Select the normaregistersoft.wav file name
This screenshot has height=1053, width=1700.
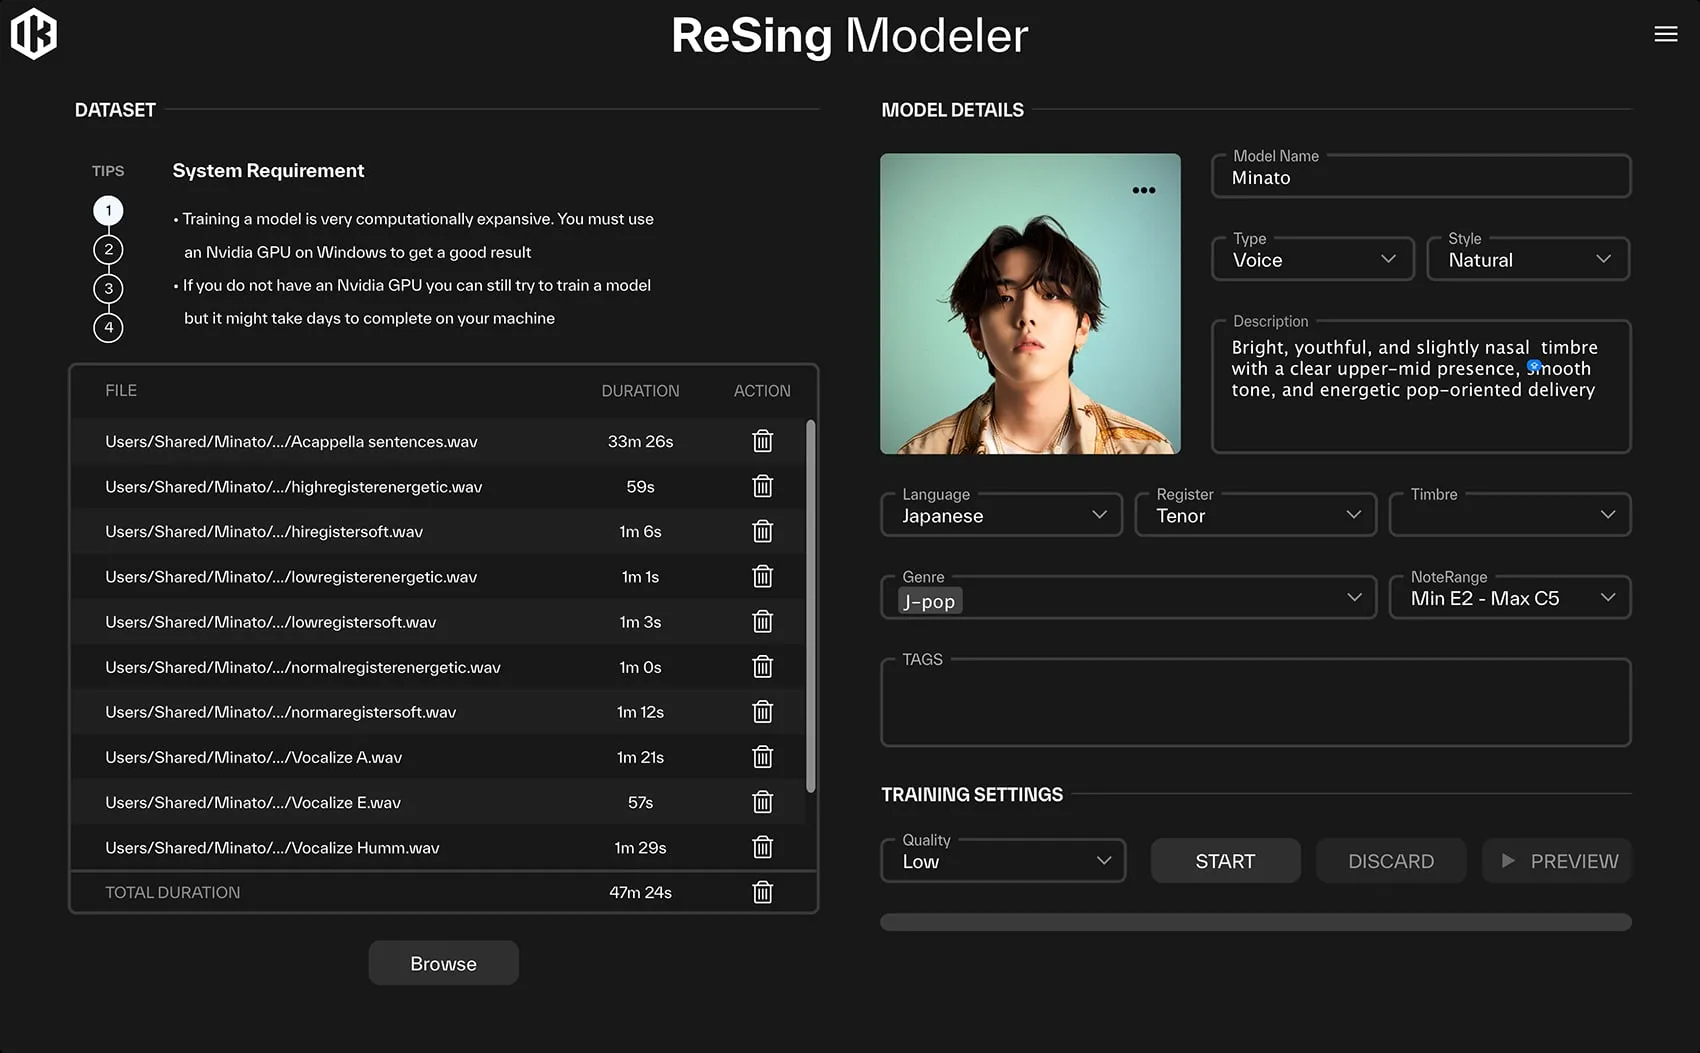click(281, 712)
